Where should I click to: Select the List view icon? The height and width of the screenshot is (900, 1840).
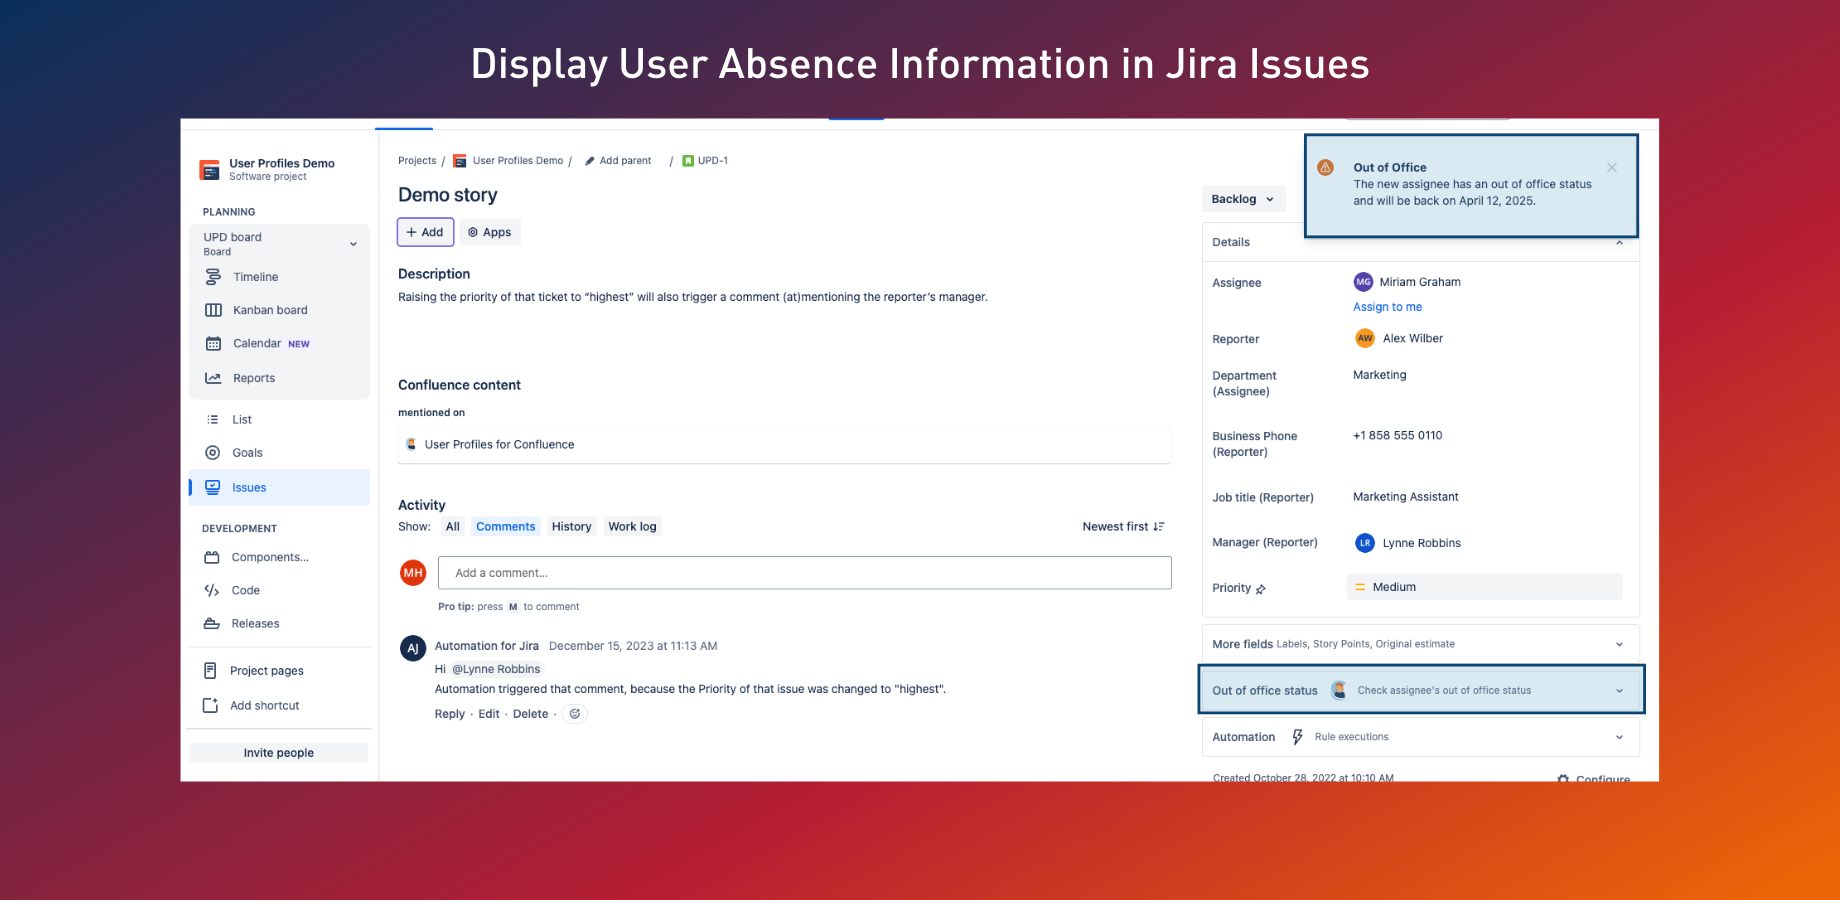(212, 420)
